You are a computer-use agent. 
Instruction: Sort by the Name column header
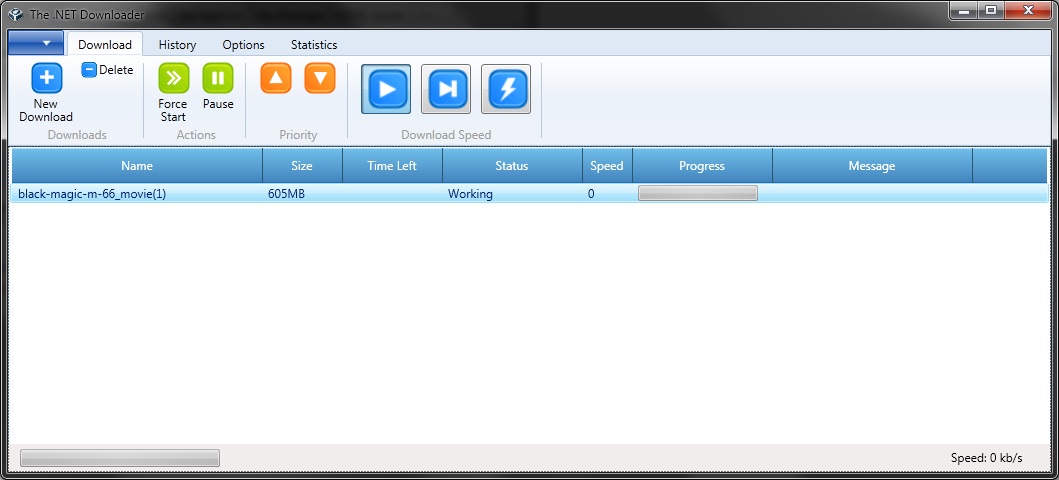(x=137, y=165)
